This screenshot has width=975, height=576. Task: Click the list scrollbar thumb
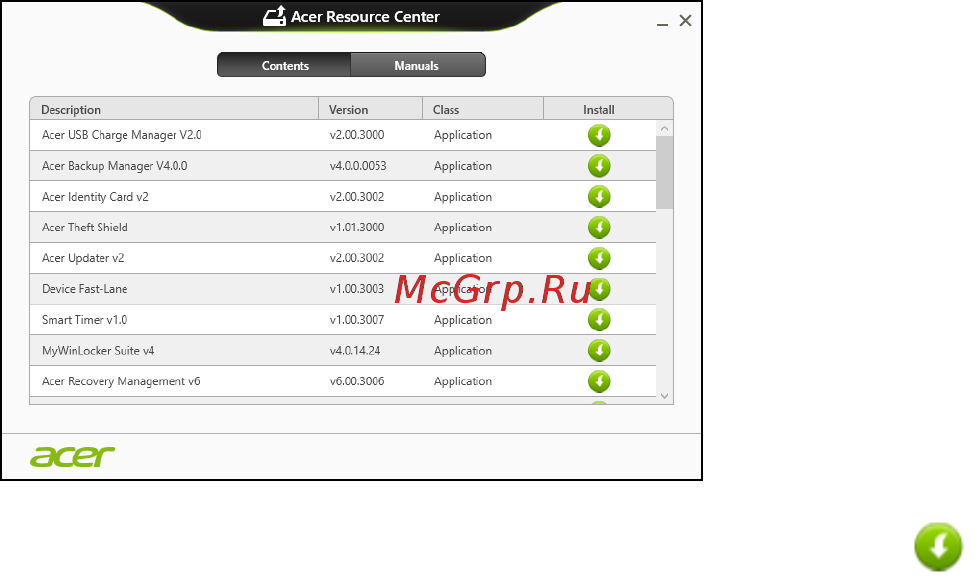pyautogui.click(x=664, y=172)
